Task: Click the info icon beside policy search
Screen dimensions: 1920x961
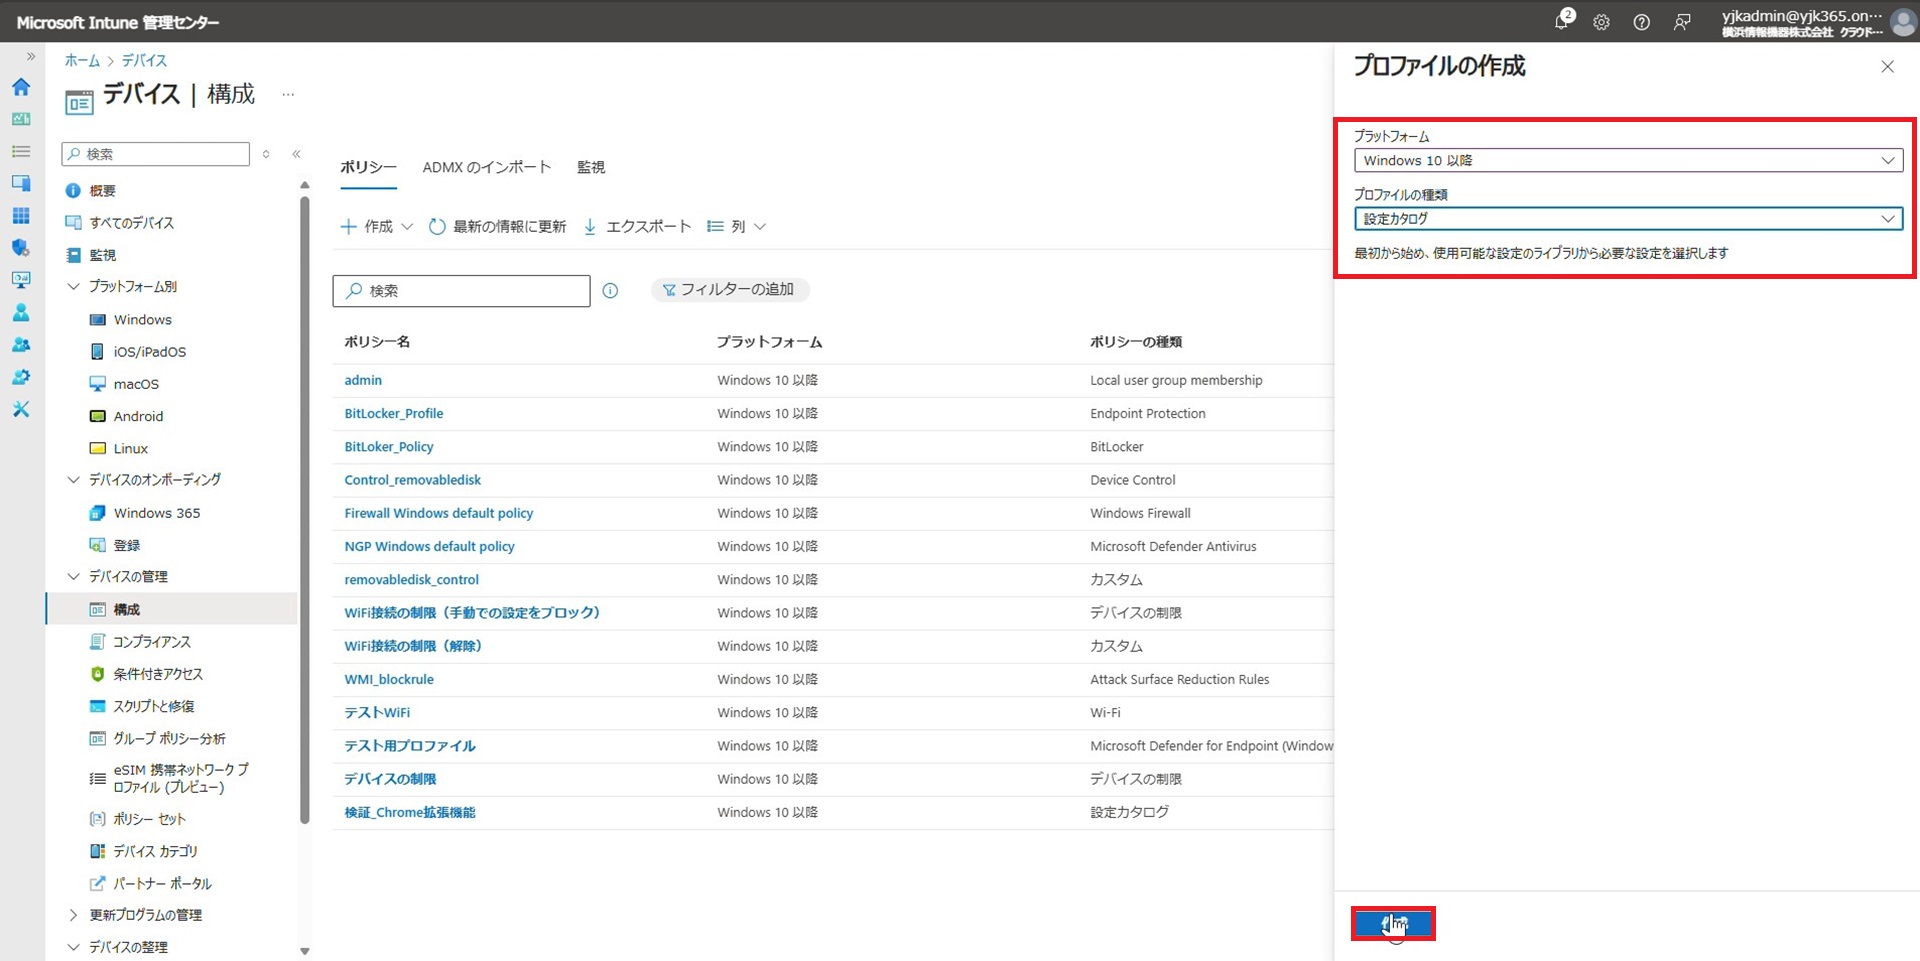Action: (610, 291)
